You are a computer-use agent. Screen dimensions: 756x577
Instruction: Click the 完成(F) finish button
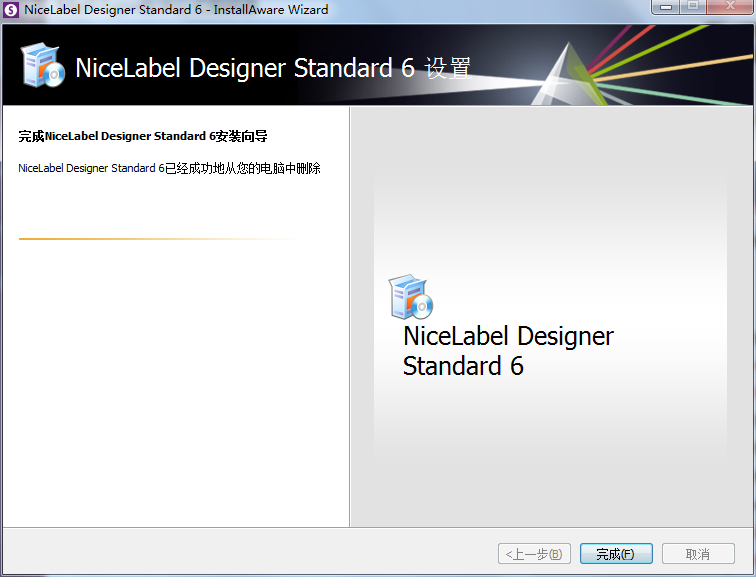(616, 554)
